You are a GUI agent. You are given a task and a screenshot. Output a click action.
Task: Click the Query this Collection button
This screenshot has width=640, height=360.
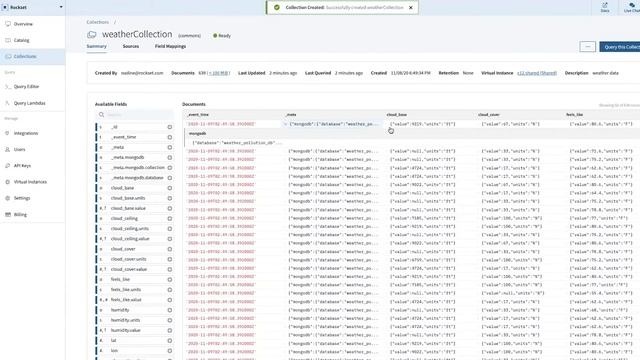[620, 47]
